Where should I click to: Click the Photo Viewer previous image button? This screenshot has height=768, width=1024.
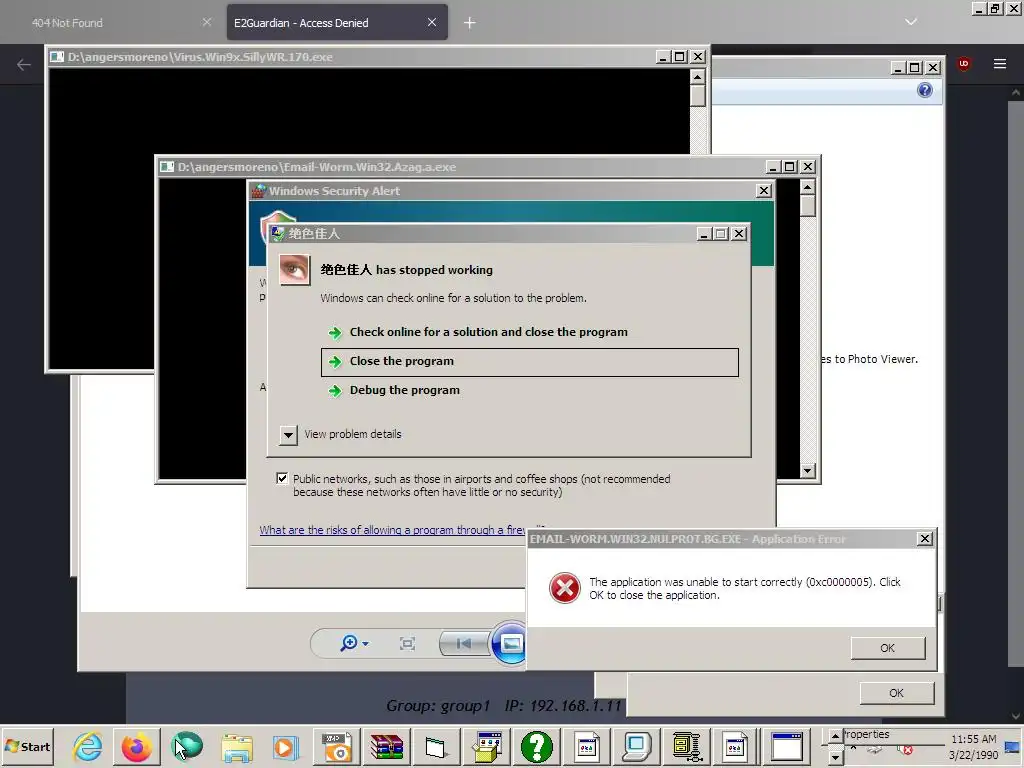464,644
